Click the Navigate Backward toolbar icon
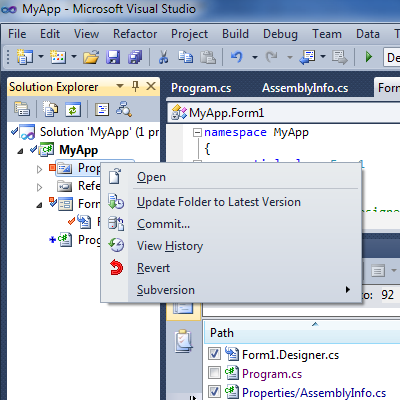400x400 pixels. (x=307, y=57)
